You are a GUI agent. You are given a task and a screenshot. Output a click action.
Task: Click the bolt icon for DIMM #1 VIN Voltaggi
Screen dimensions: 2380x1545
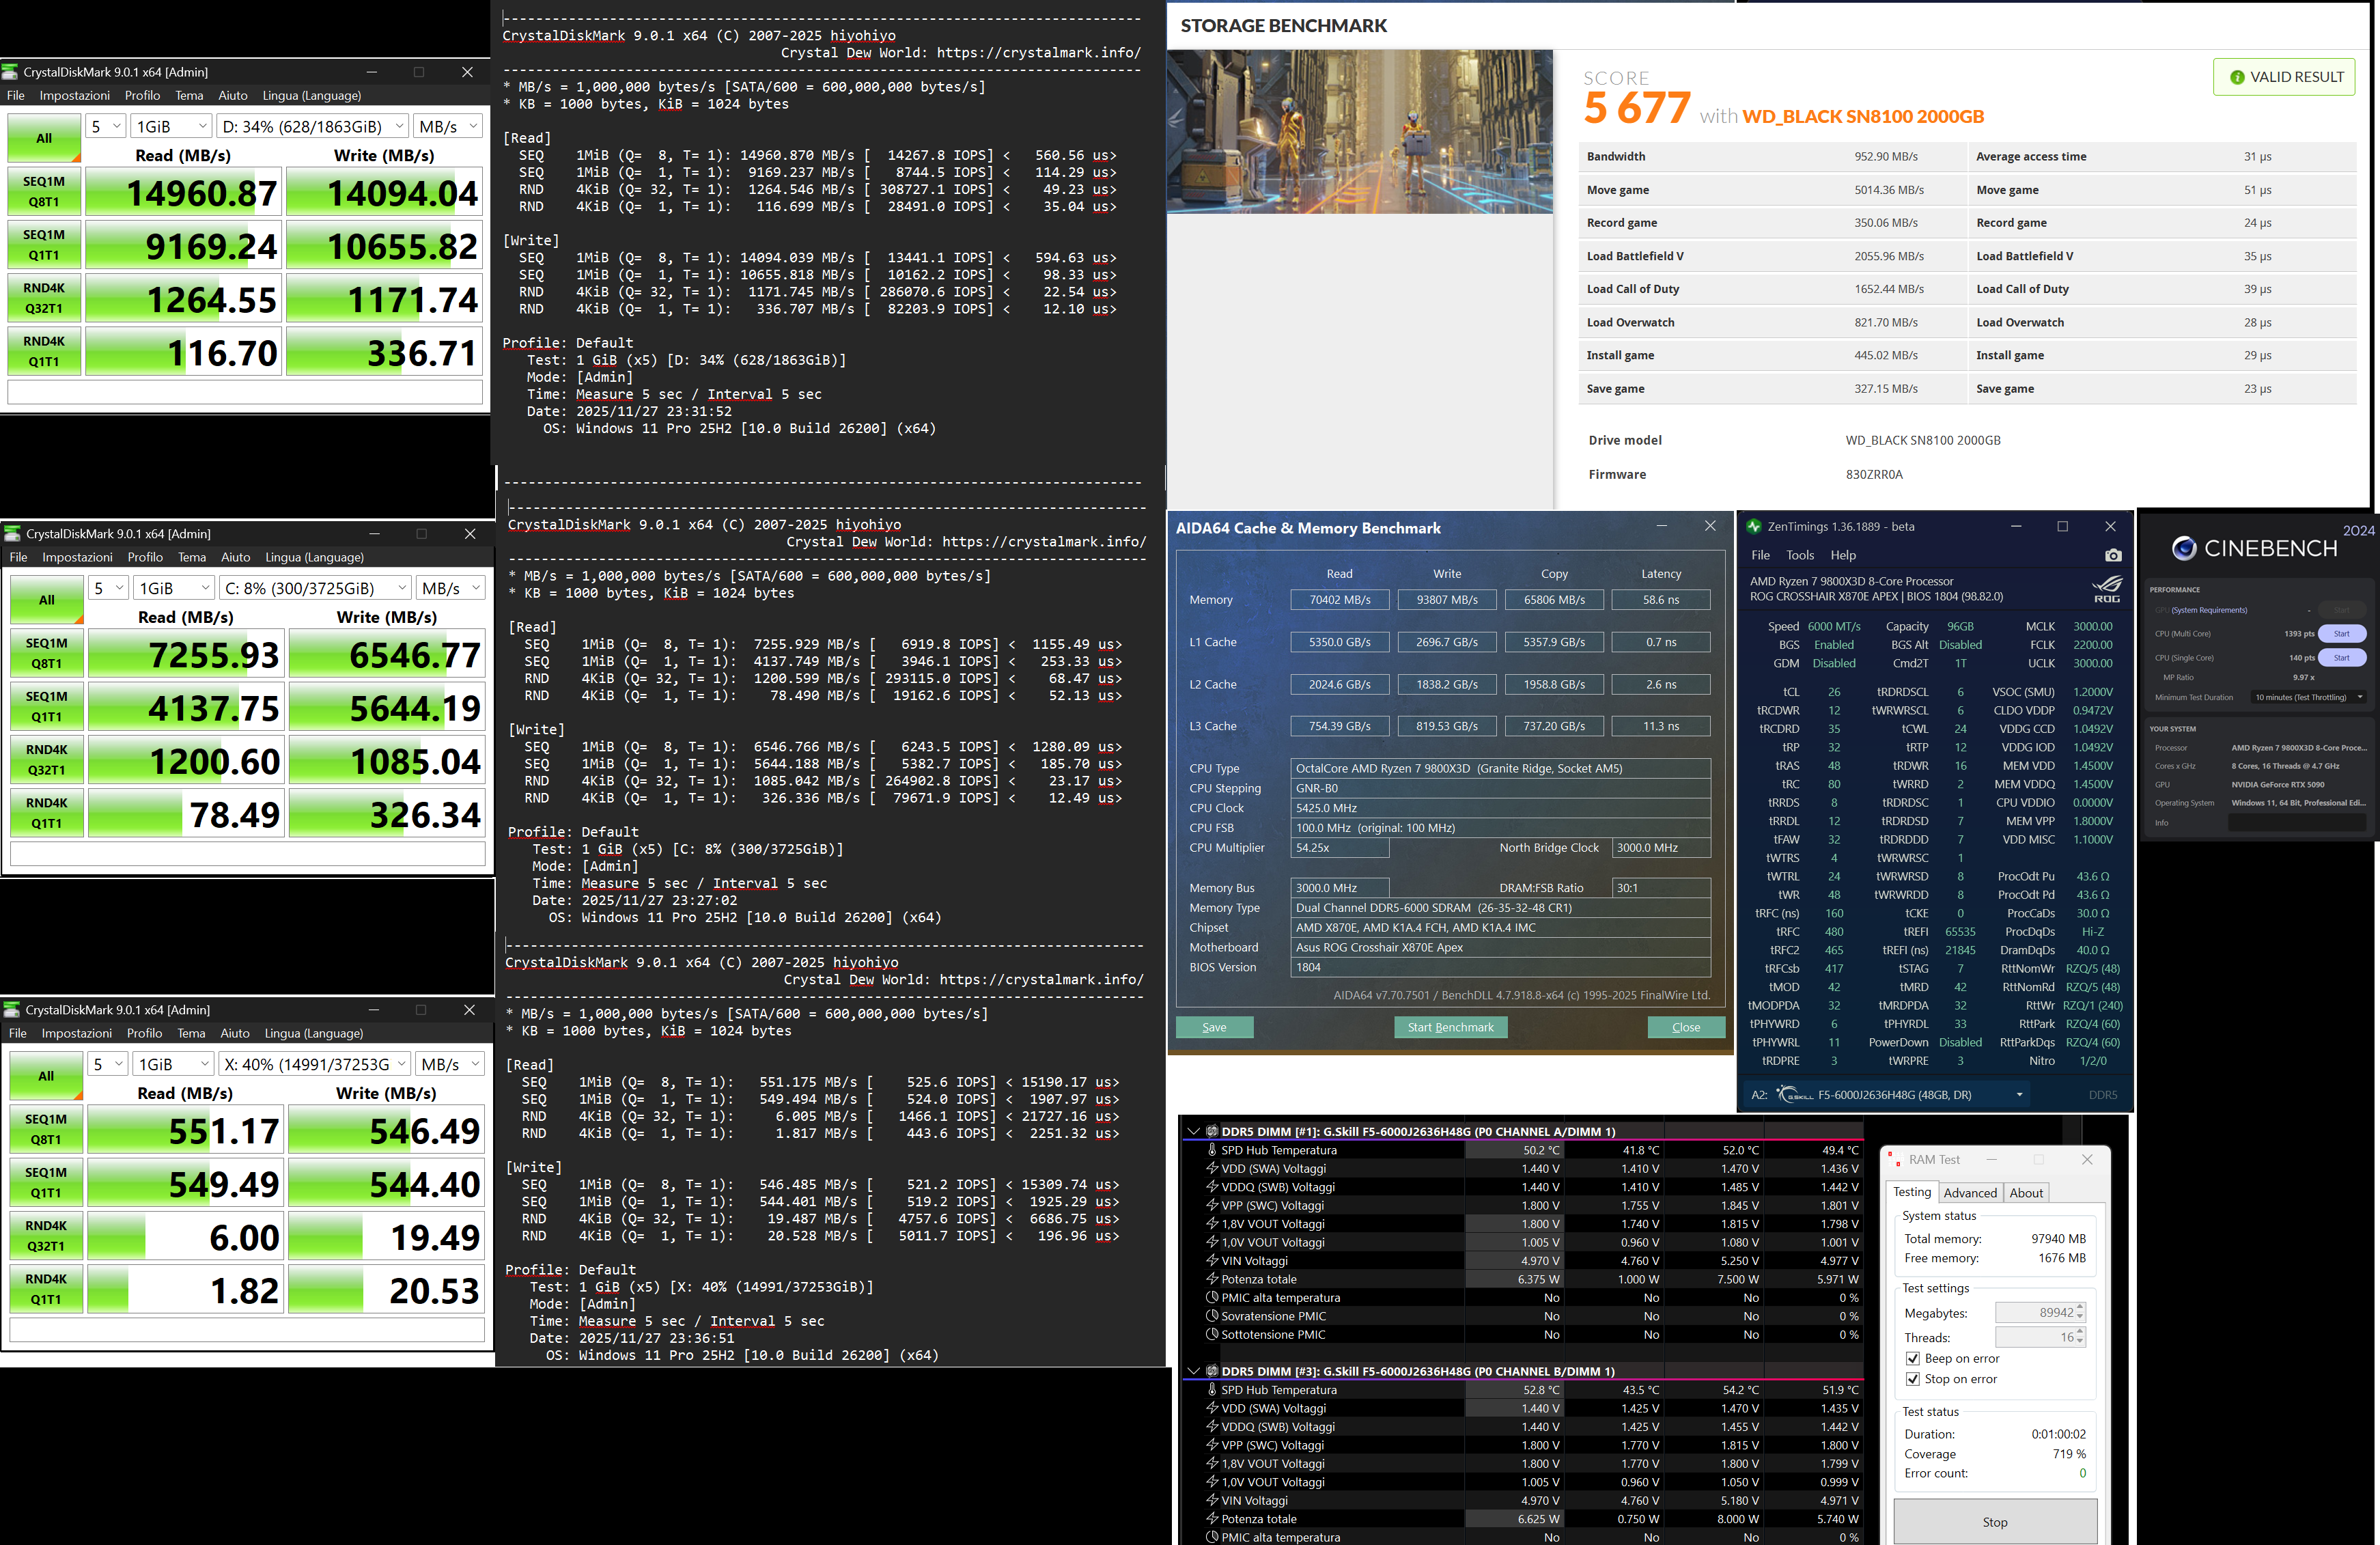coord(1212,1261)
